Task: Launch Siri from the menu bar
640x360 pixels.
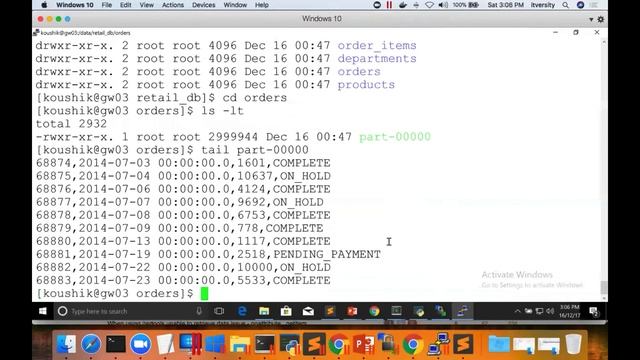Action: pos(580,5)
